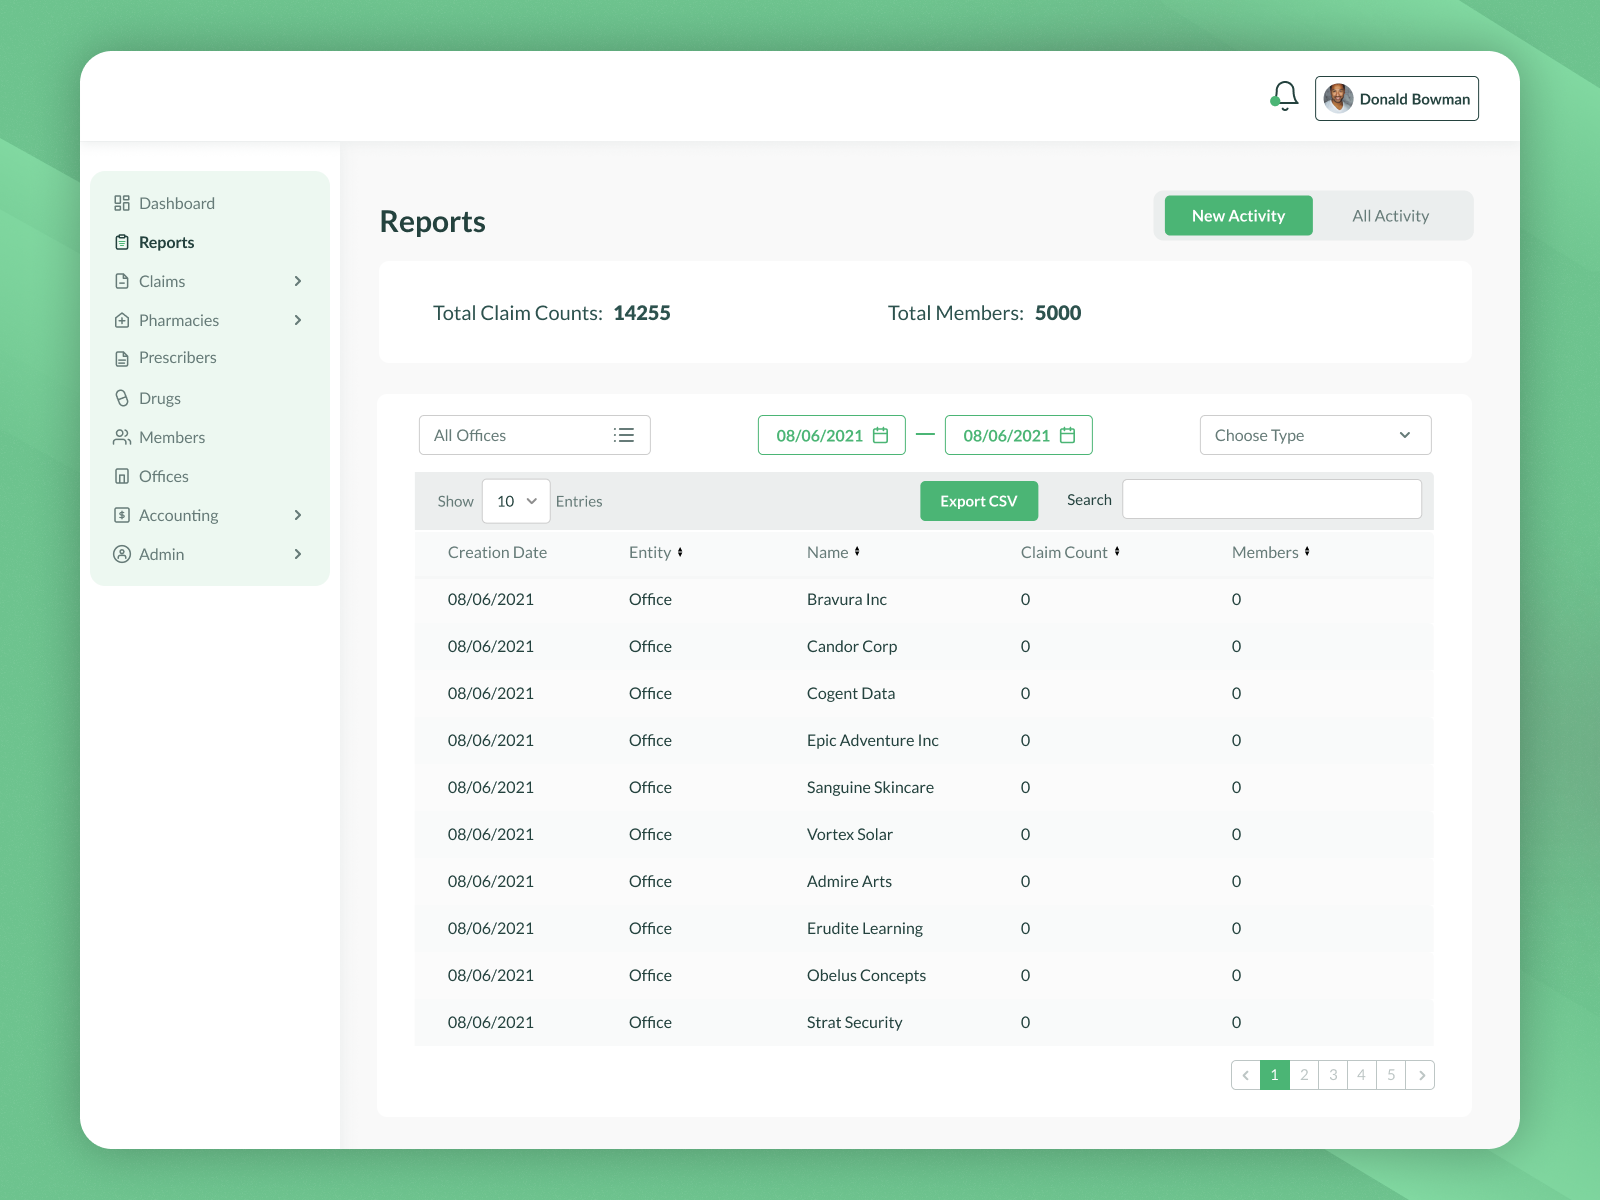
Task: Open the notifications bell
Action: coord(1285,97)
